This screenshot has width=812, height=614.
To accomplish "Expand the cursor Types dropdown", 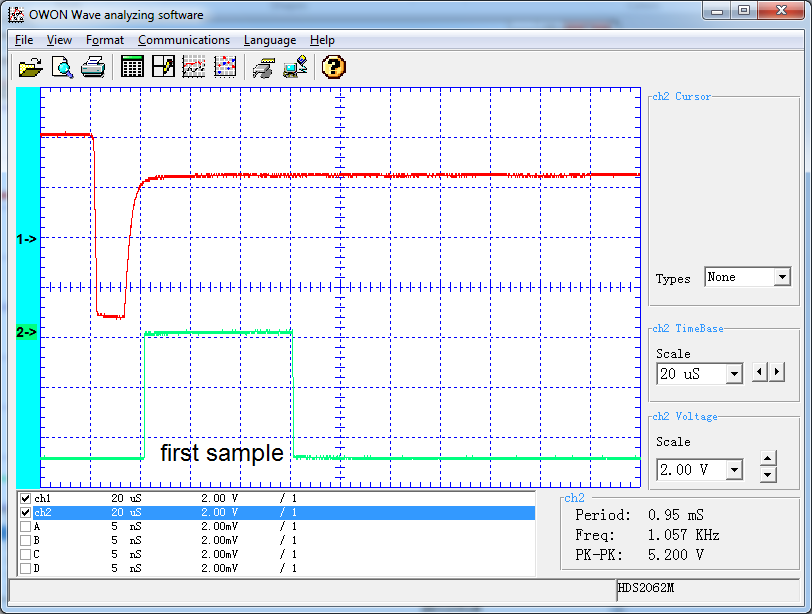I will [781, 278].
